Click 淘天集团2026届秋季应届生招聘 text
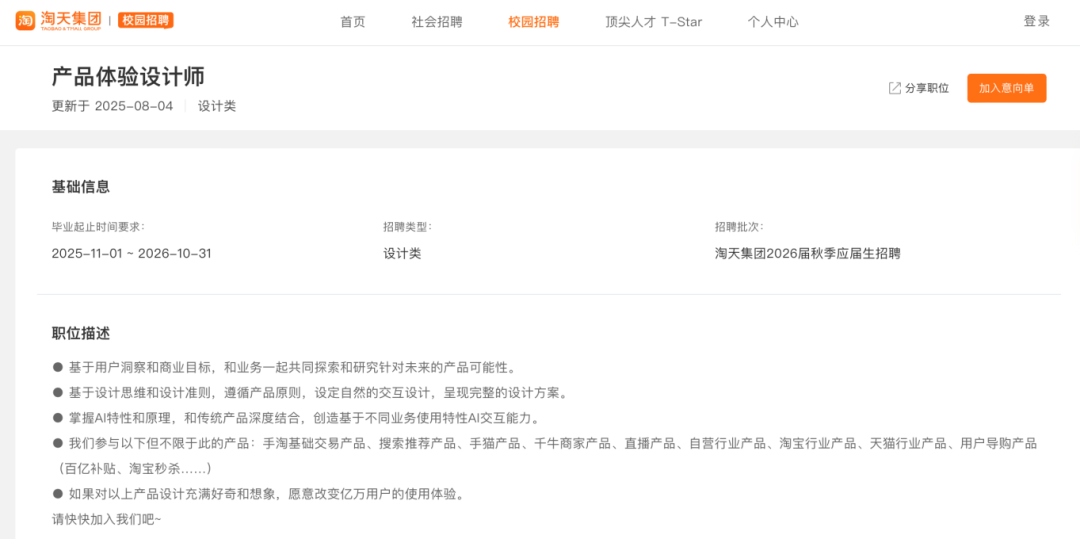1080x539 pixels. [x=807, y=253]
